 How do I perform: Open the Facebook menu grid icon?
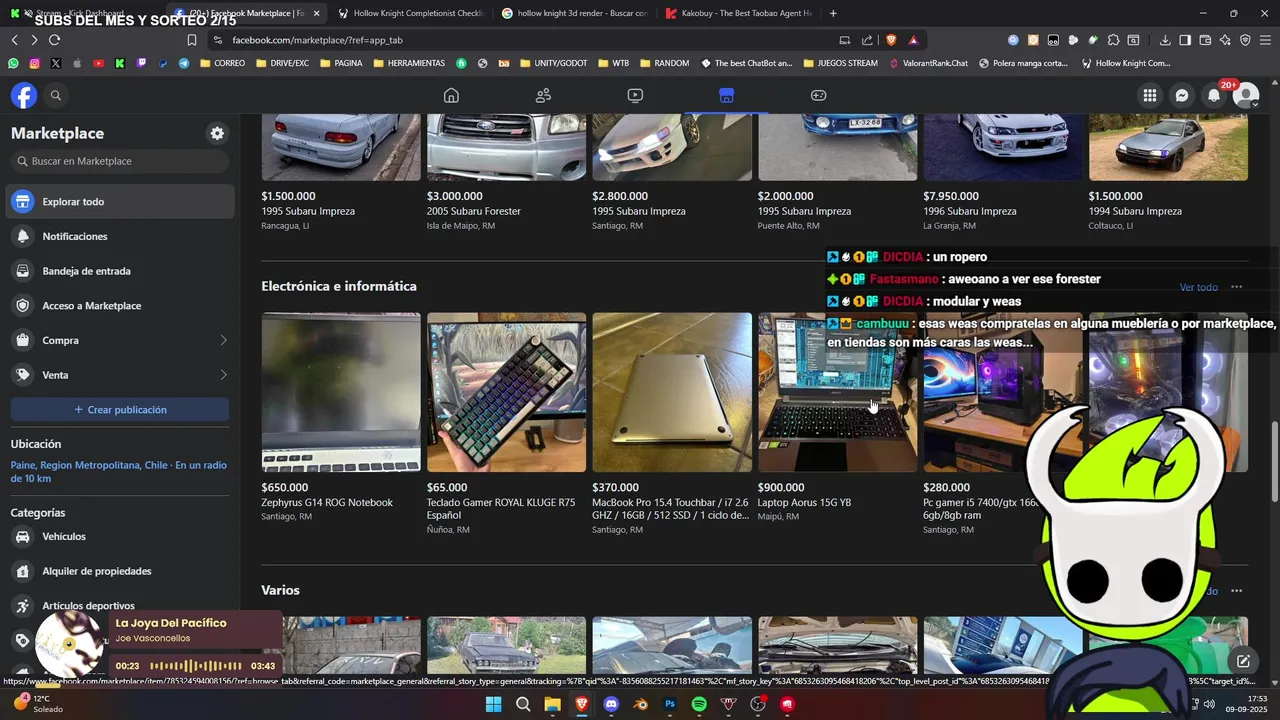(1150, 95)
